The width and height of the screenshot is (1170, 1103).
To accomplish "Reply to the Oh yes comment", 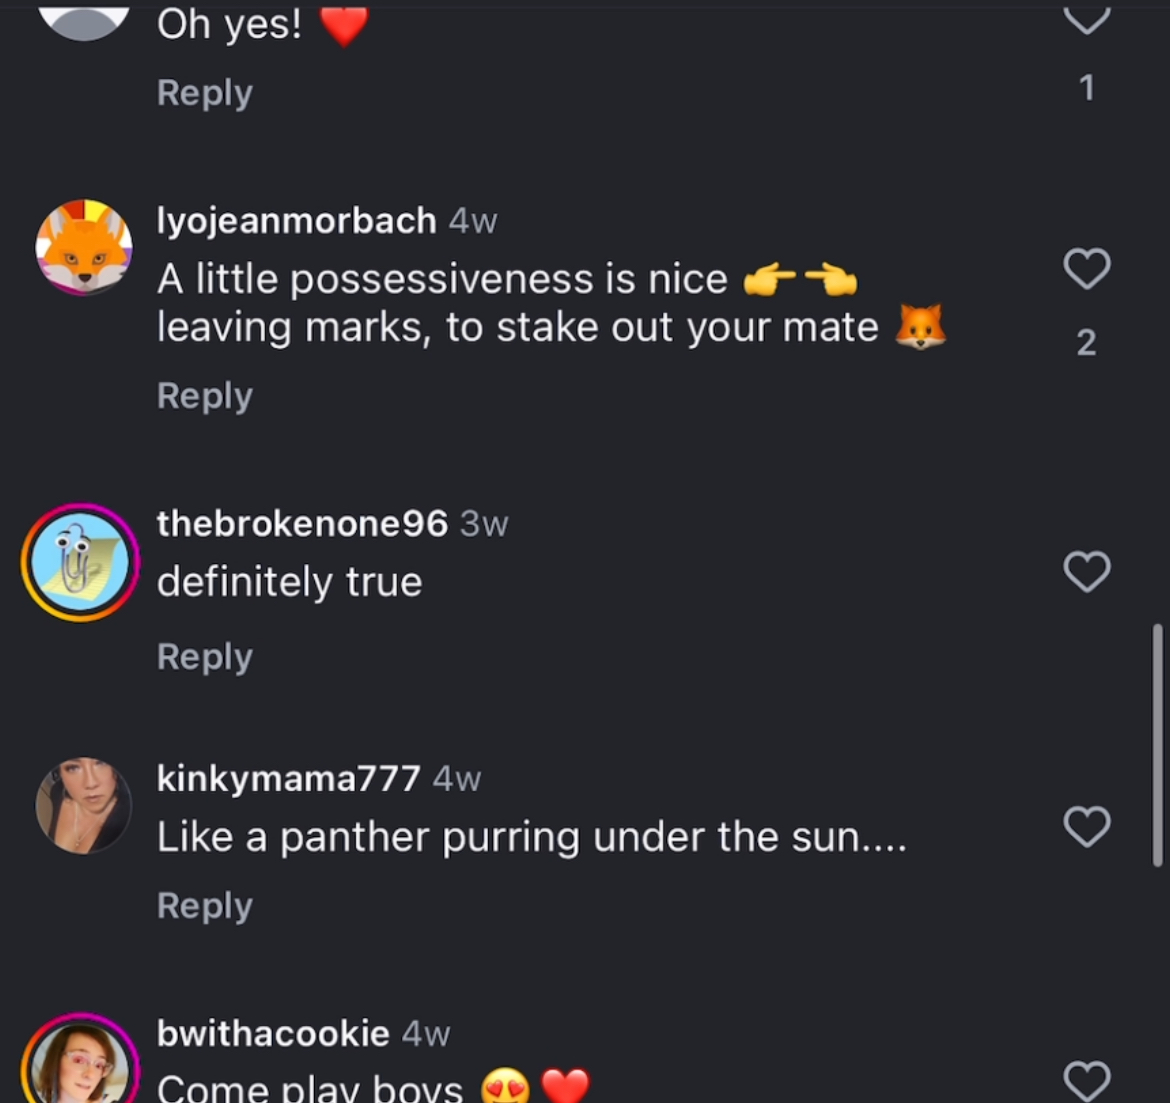I will (x=204, y=93).
